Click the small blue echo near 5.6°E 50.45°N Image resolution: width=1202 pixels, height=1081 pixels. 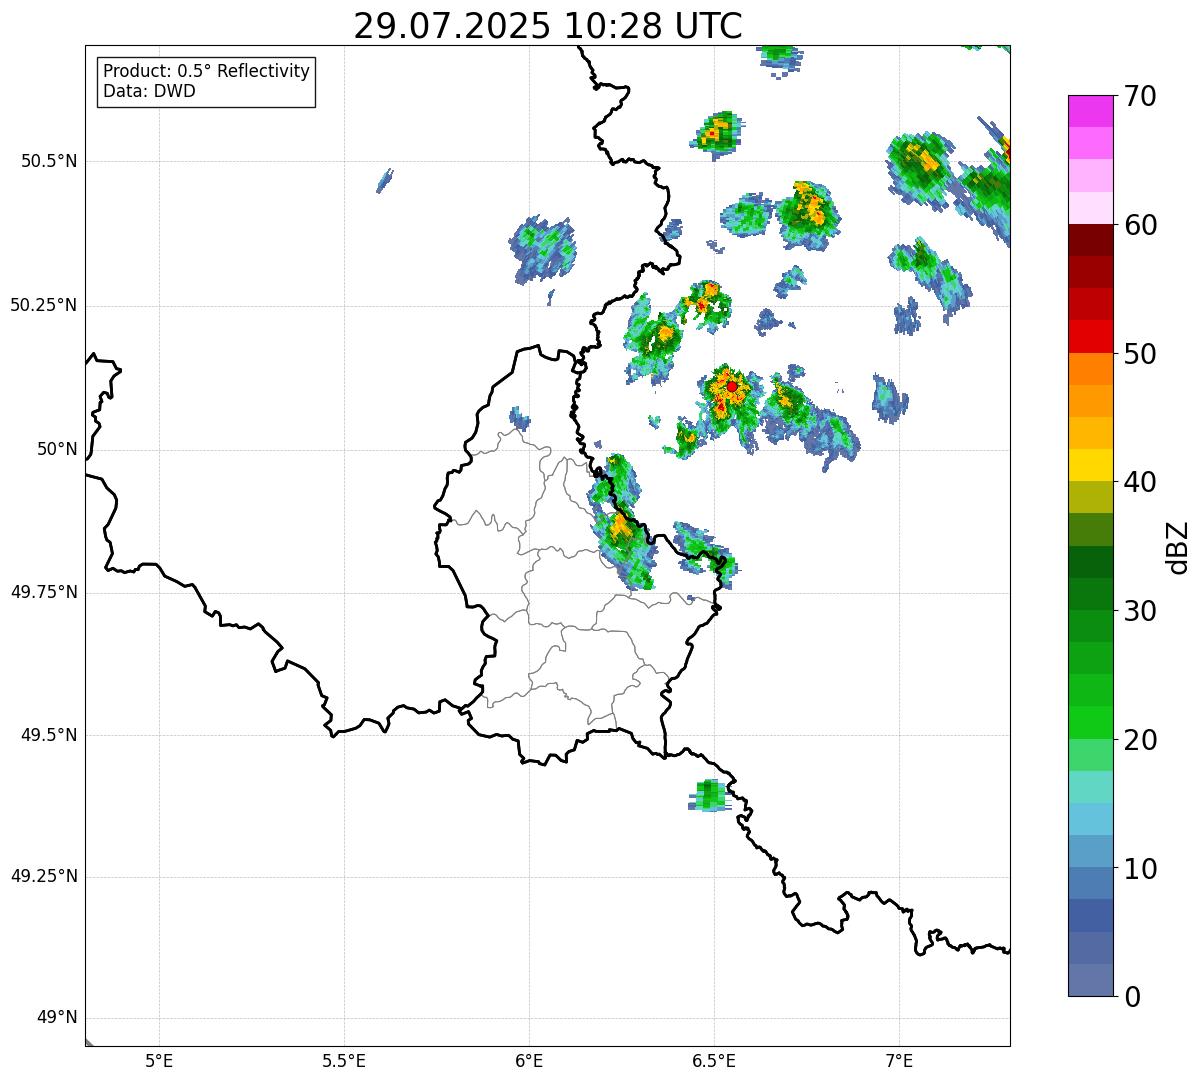(x=384, y=180)
